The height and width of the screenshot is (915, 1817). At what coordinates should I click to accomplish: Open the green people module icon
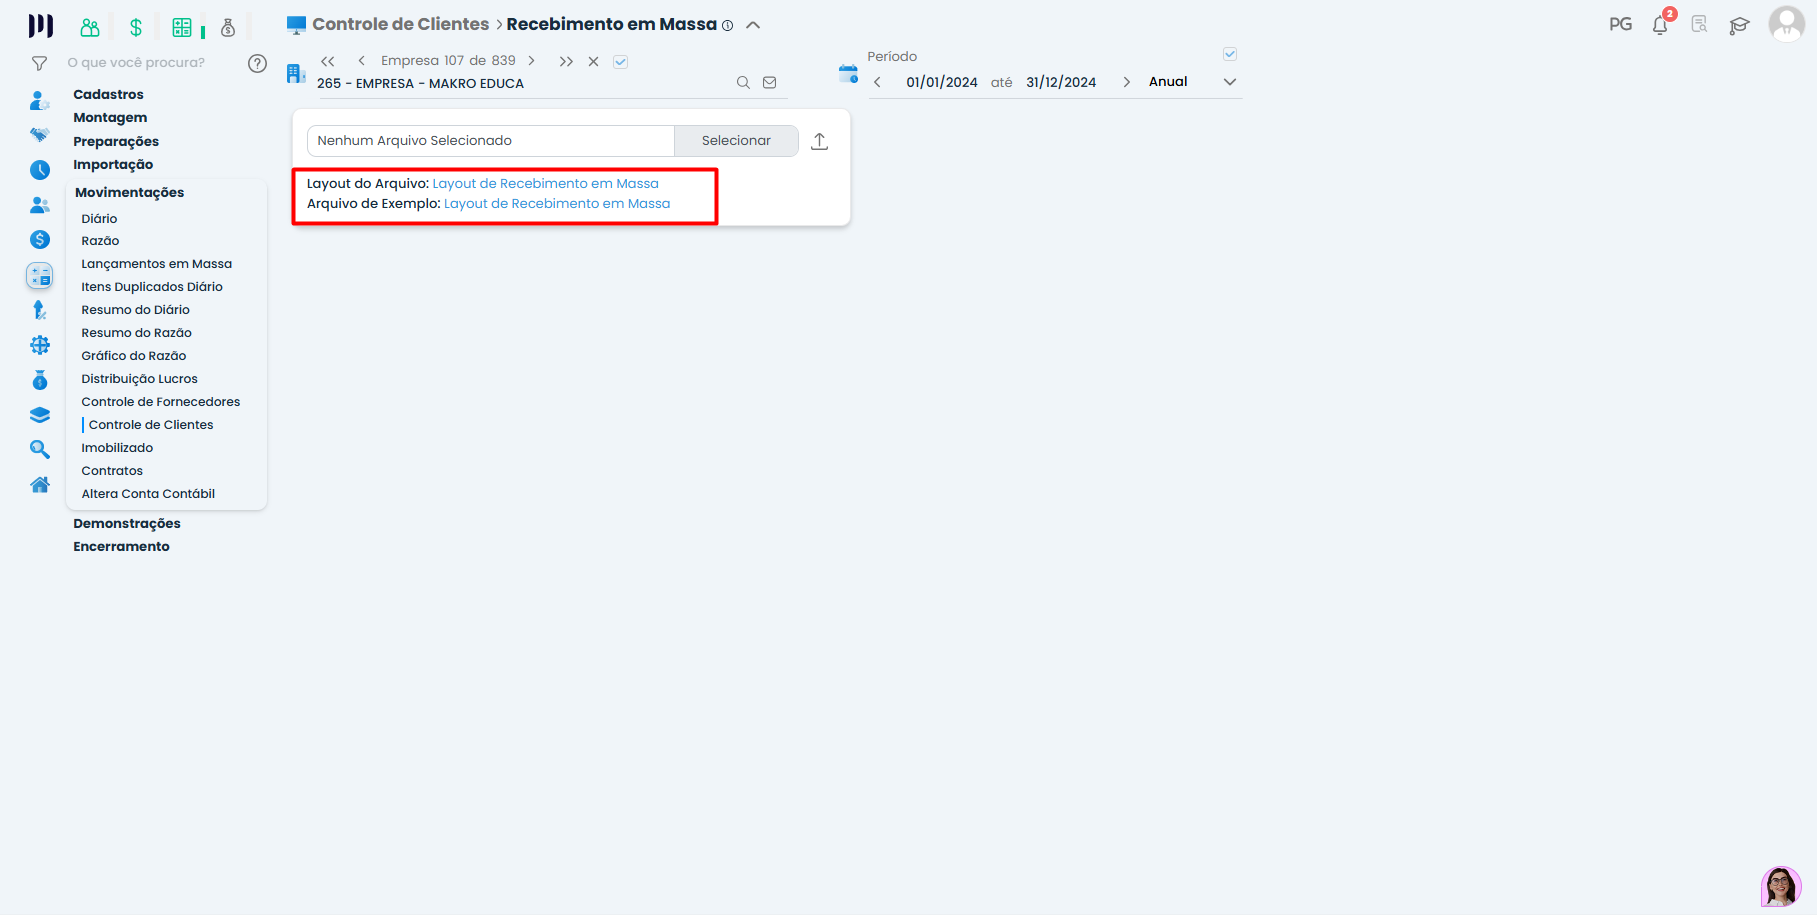click(90, 27)
